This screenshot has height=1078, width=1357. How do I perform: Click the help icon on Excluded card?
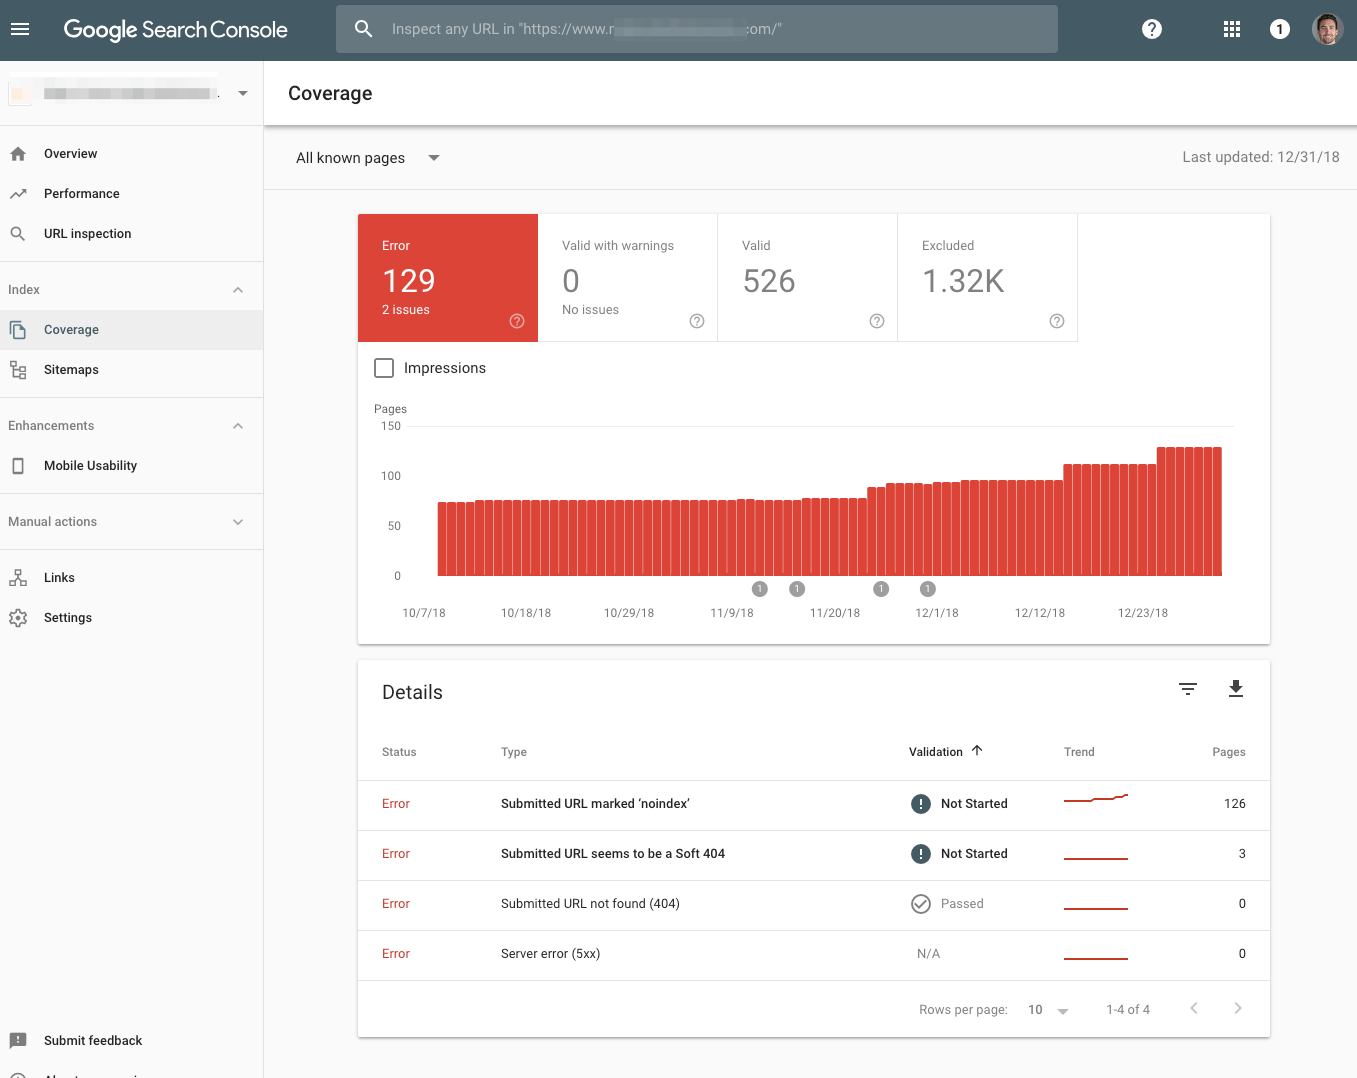[1057, 321]
